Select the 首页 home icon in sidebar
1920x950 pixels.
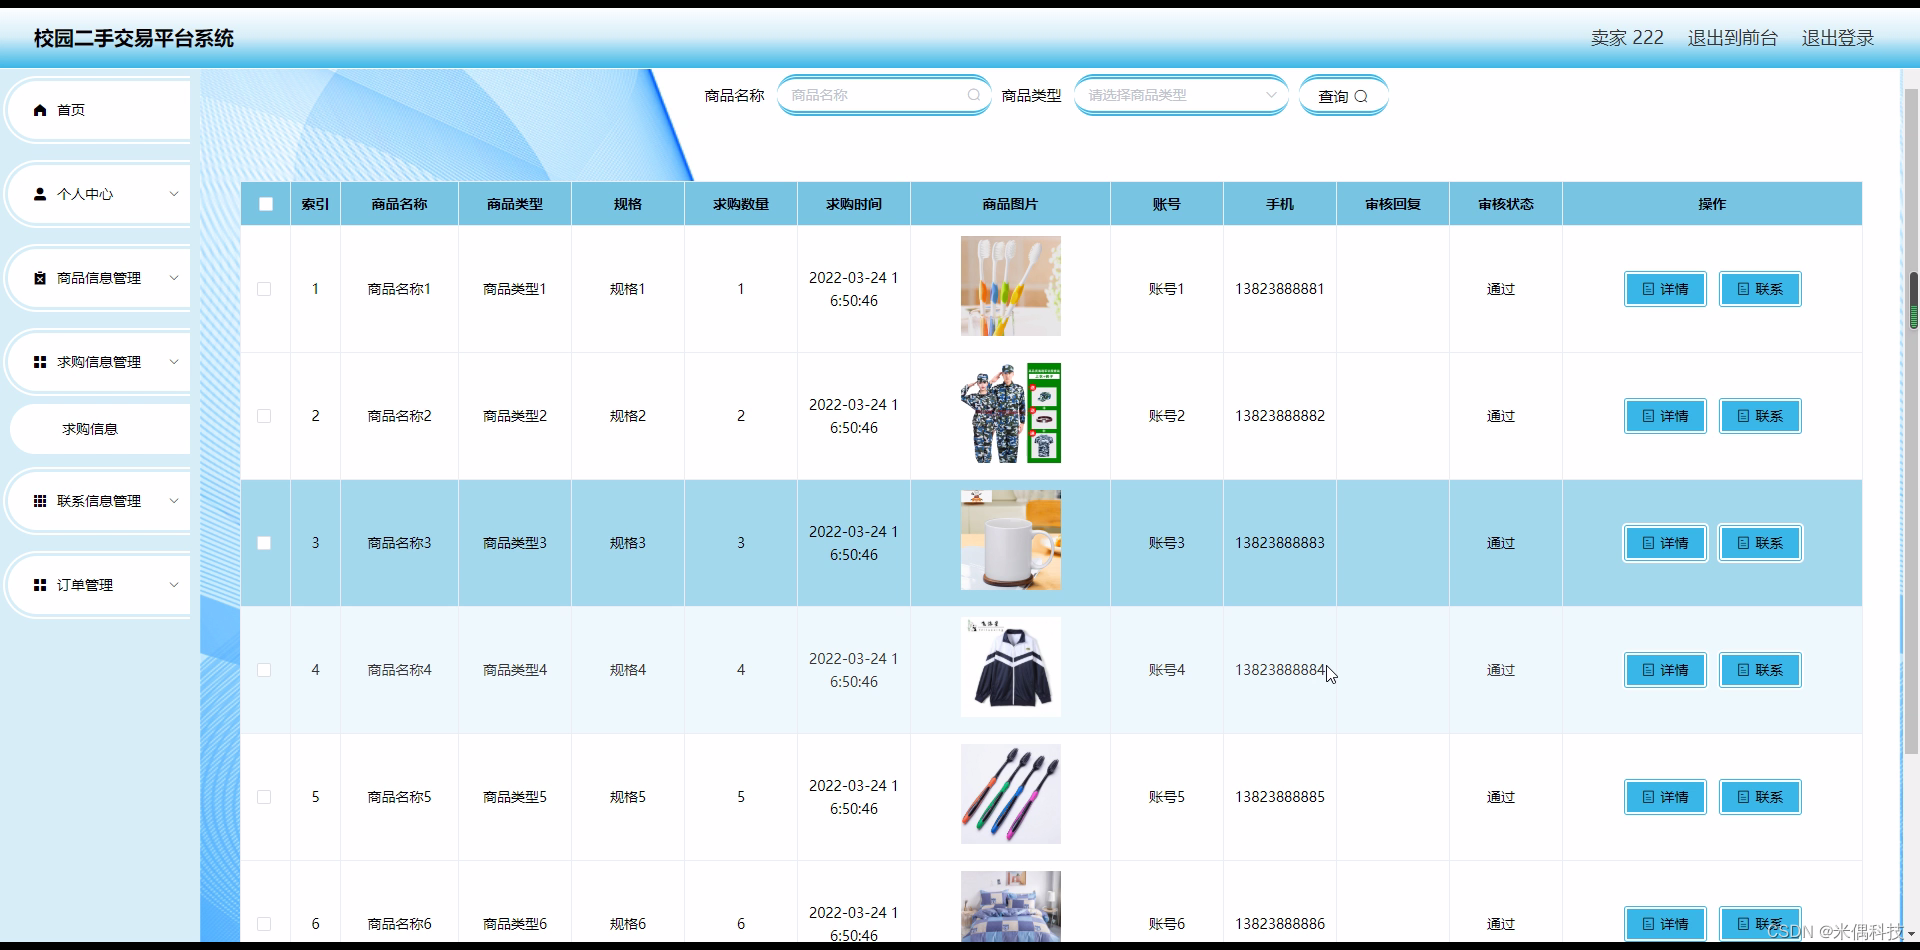point(40,110)
